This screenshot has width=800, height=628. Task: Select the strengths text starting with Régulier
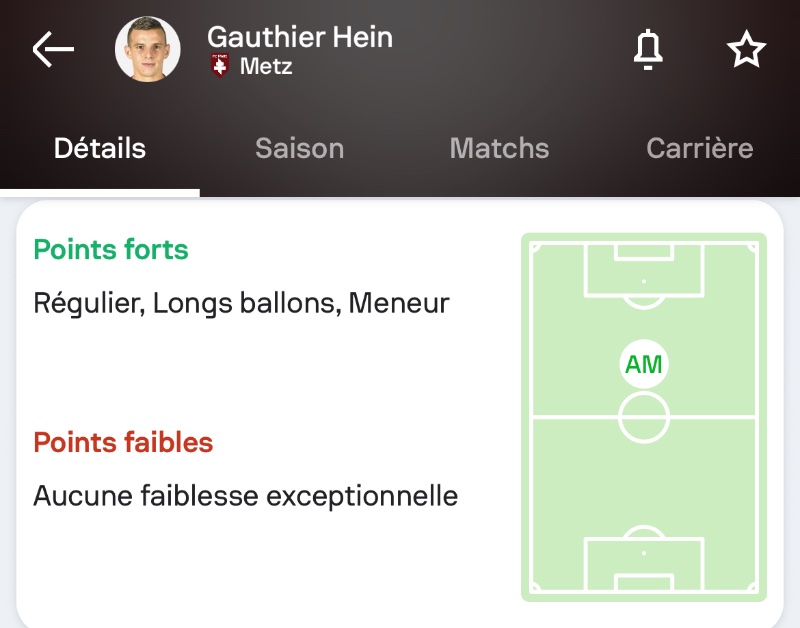(241, 303)
